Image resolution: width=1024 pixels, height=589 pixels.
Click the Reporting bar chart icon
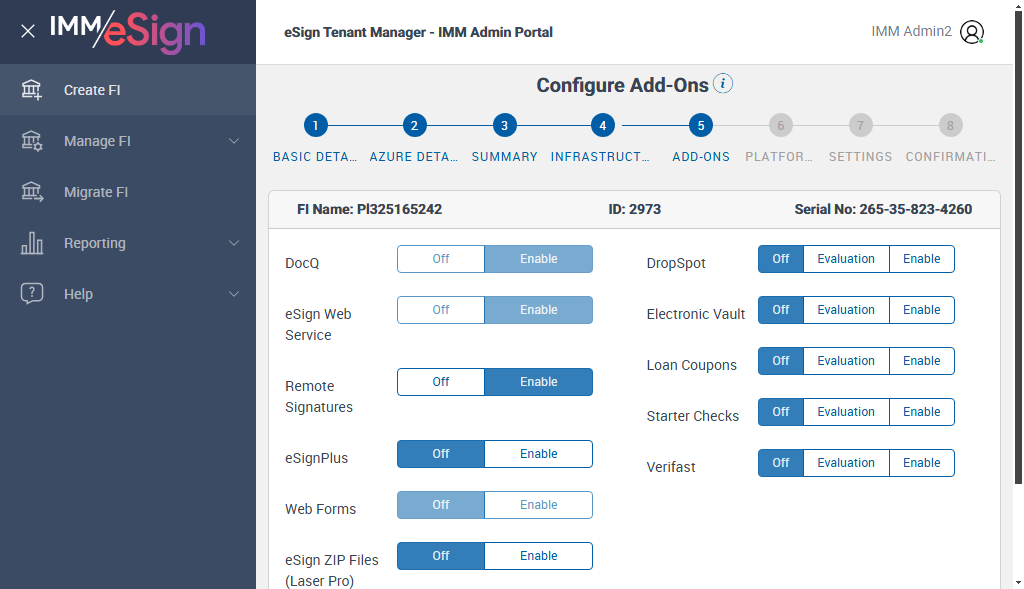coord(31,242)
